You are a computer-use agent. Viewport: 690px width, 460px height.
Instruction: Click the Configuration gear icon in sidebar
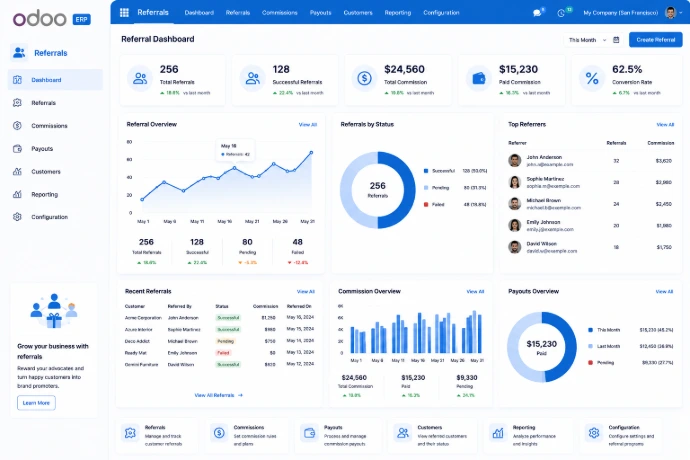point(17,217)
